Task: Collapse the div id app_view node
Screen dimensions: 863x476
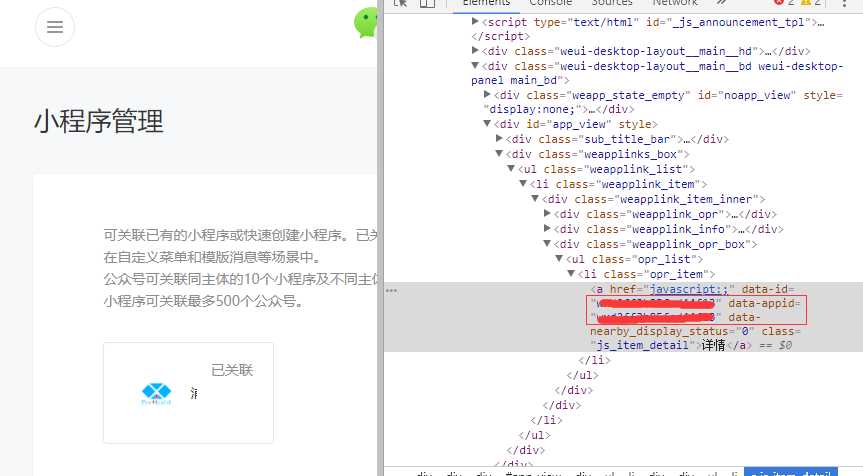Action: [x=487, y=123]
